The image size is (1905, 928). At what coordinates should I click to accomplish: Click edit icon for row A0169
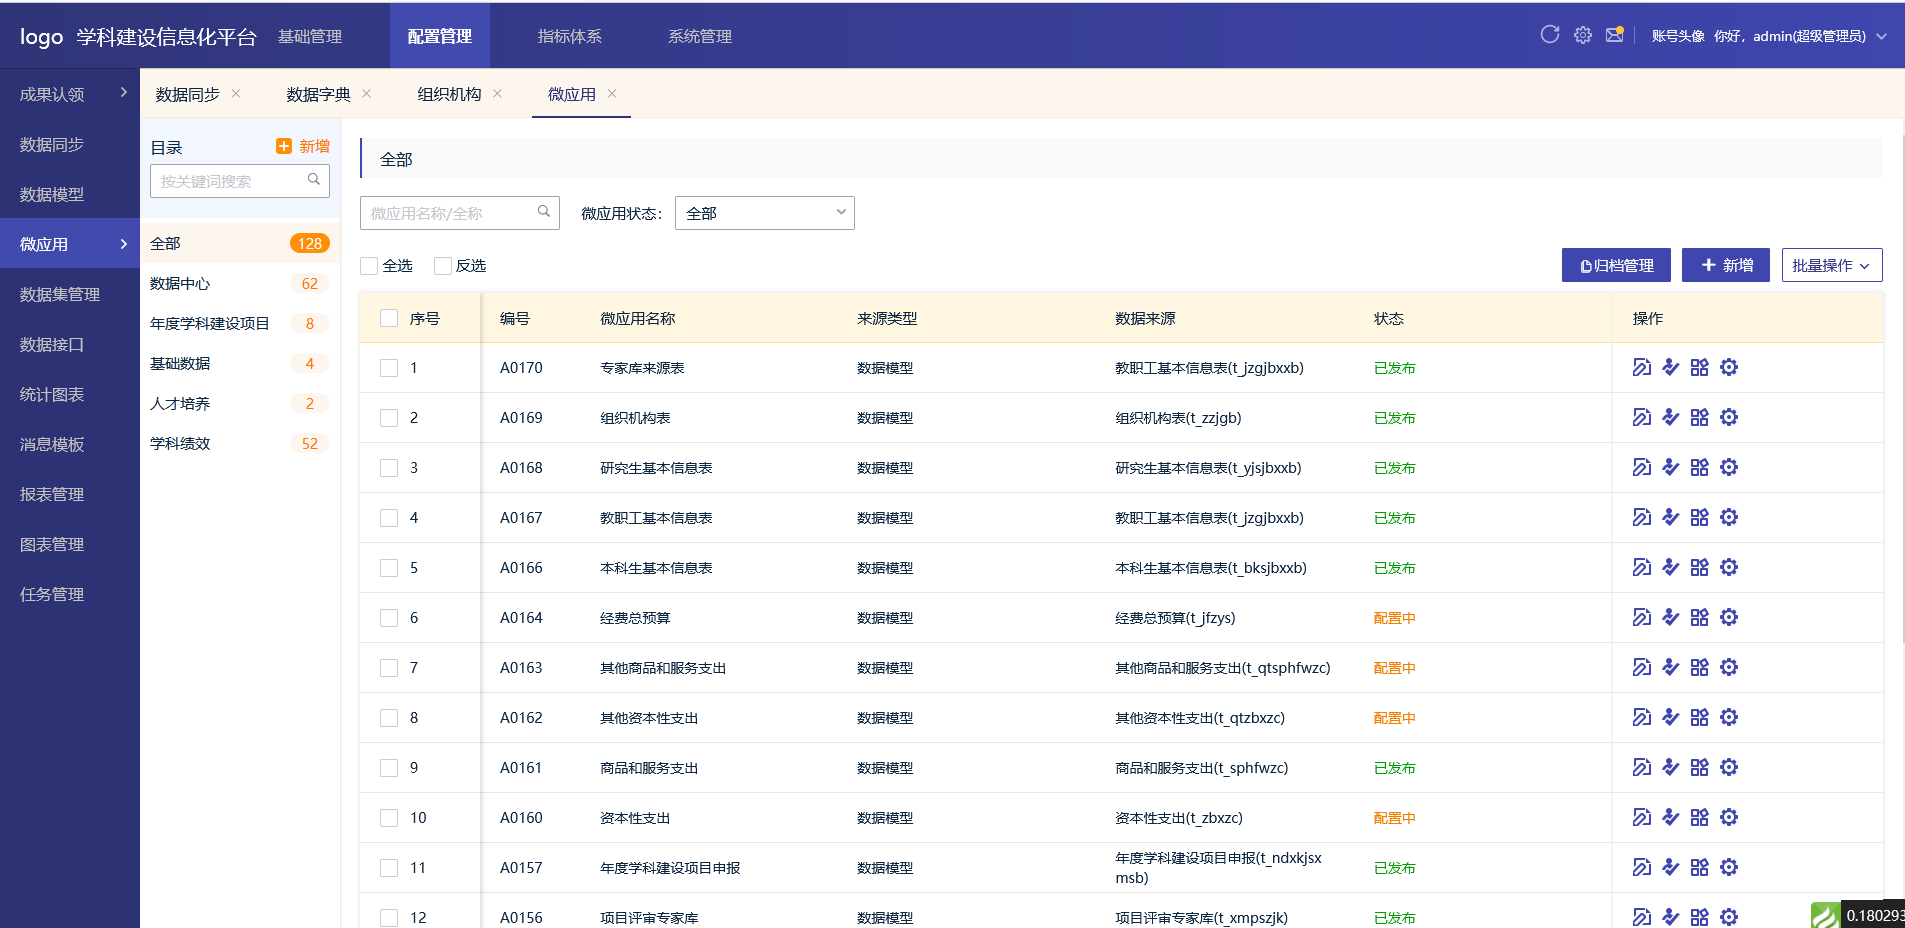pos(1642,417)
